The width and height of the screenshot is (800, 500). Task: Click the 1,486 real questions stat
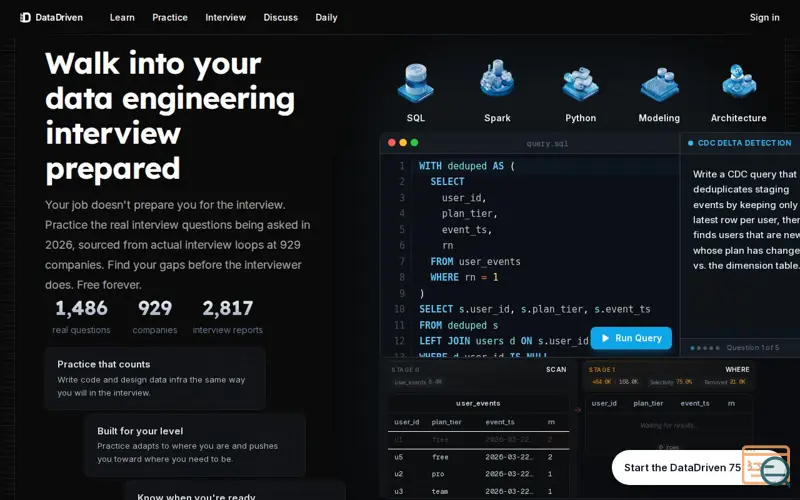81,316
